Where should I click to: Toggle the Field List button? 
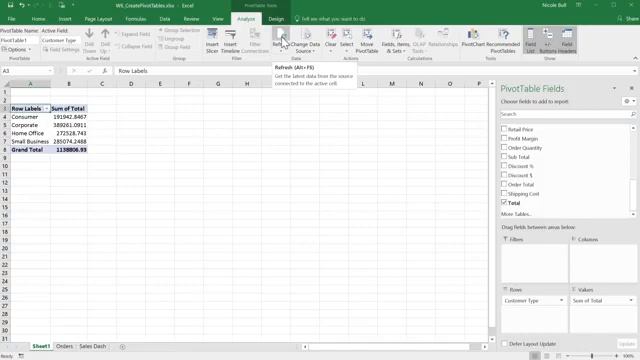[x=530, y=40]
